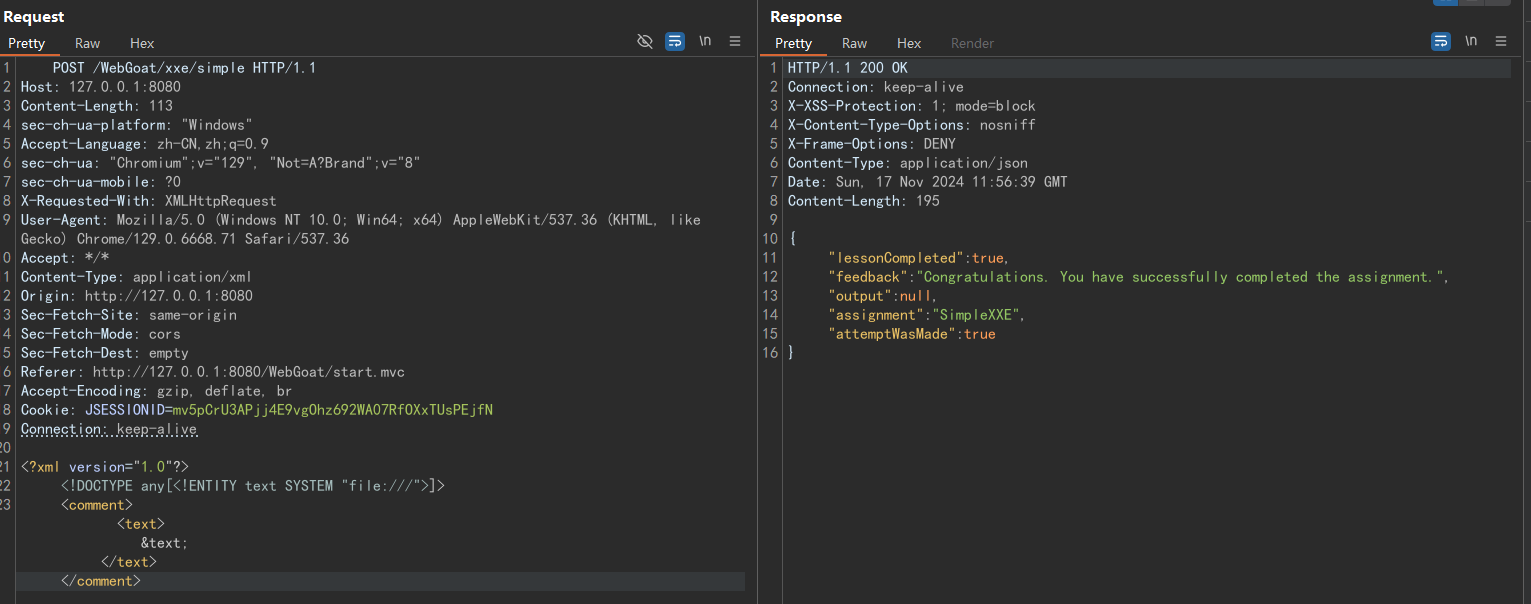Click the closing </comment> tag
This screenshot has height=604, width=1531.
(x=100, y=581)
